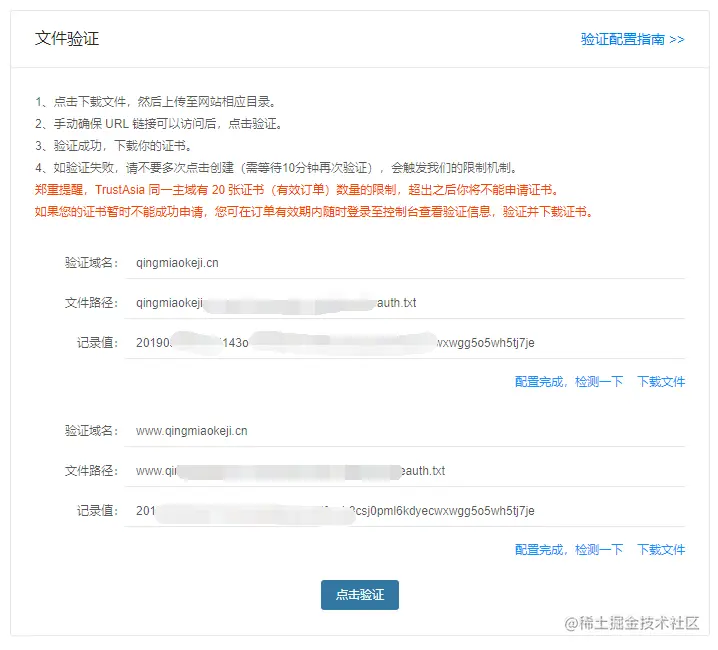Click instruction step 1 about 点击下载文件

coord(157,102)
